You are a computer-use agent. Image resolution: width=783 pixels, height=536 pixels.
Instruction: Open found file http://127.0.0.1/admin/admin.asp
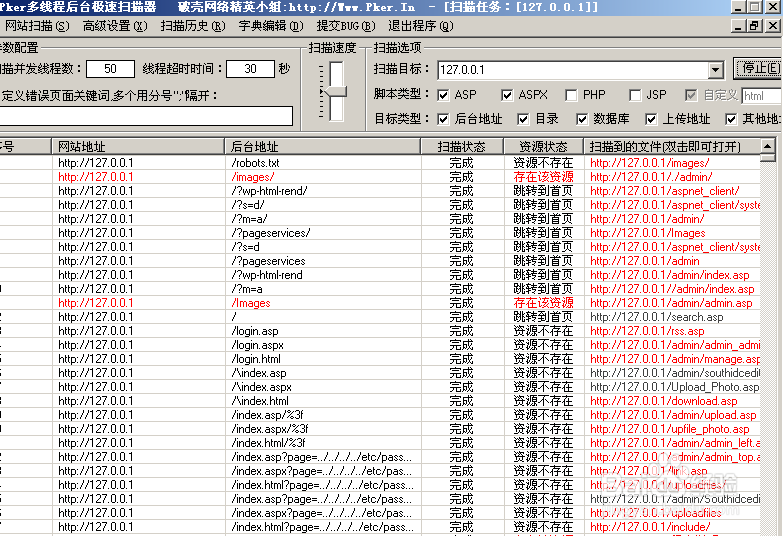[671, 303]
